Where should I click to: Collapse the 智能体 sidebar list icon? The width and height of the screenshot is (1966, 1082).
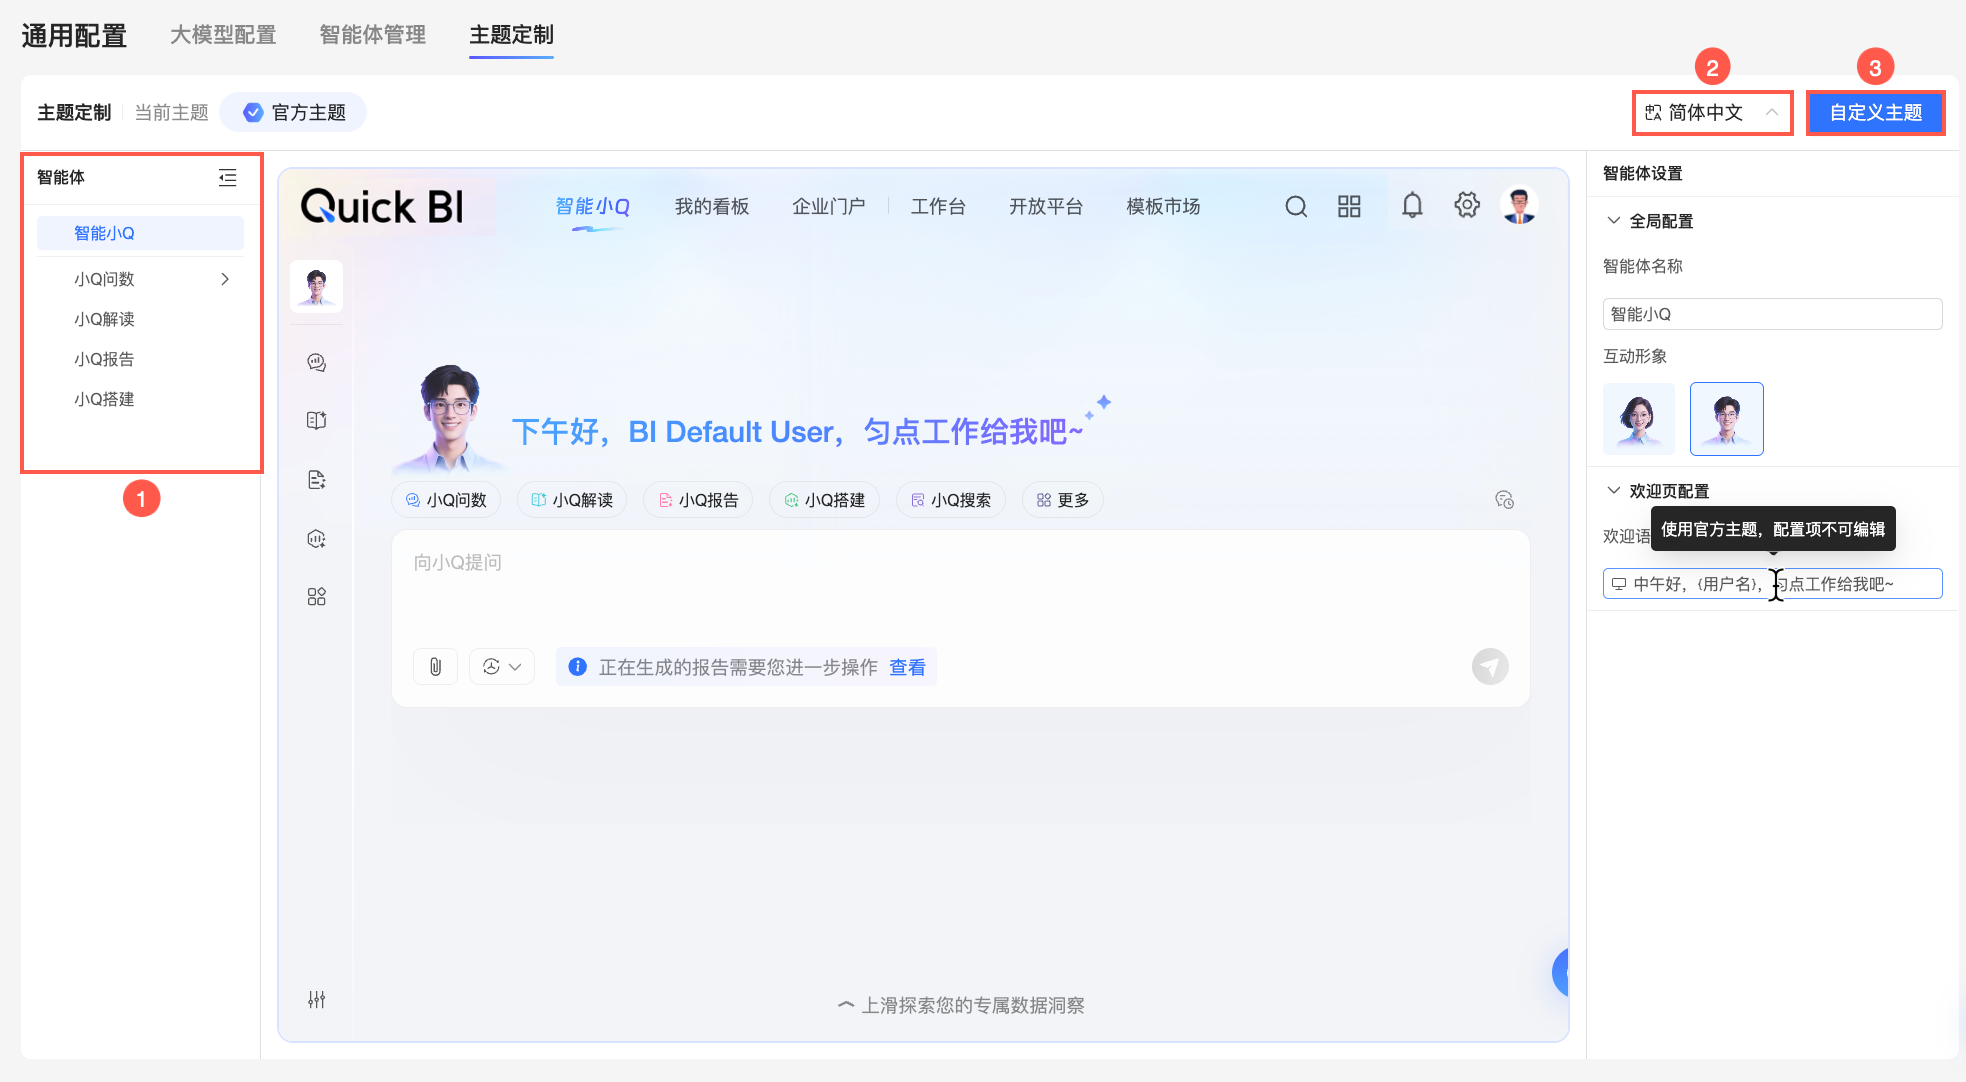[x=228, y=177]
